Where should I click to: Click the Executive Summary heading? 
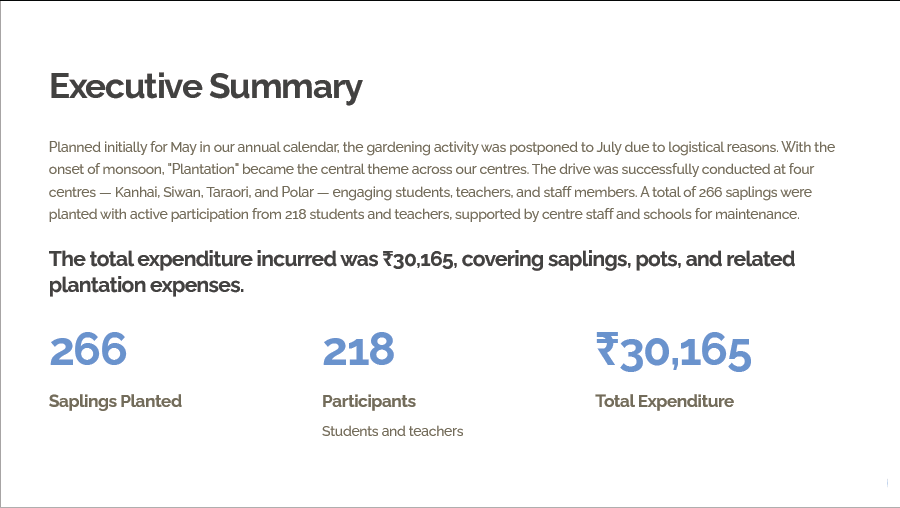point(205,87)
